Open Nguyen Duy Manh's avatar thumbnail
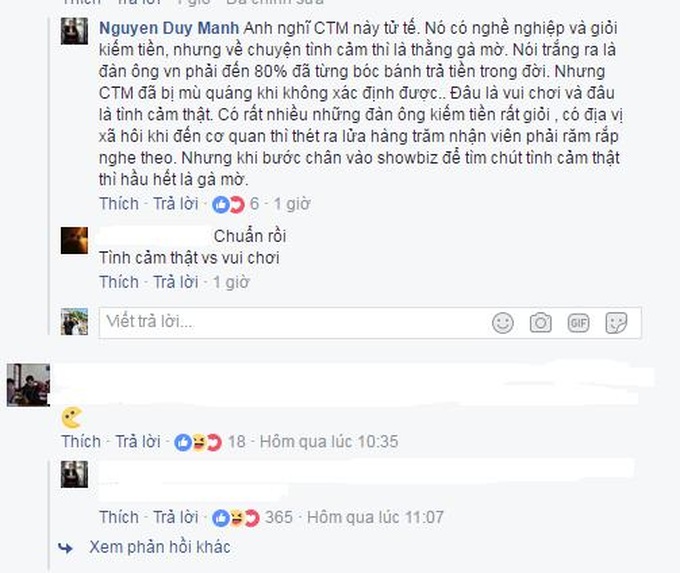The height and width of the screenshot is (573, 680). (x=74, y=31)
